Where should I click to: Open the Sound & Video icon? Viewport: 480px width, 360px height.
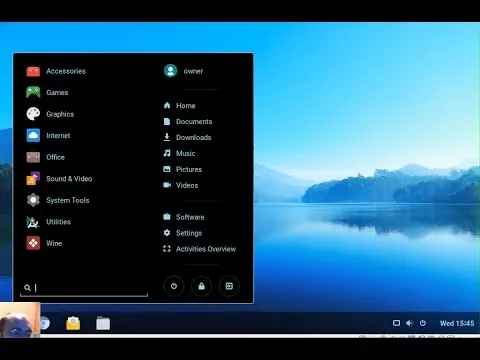[33, 178]
